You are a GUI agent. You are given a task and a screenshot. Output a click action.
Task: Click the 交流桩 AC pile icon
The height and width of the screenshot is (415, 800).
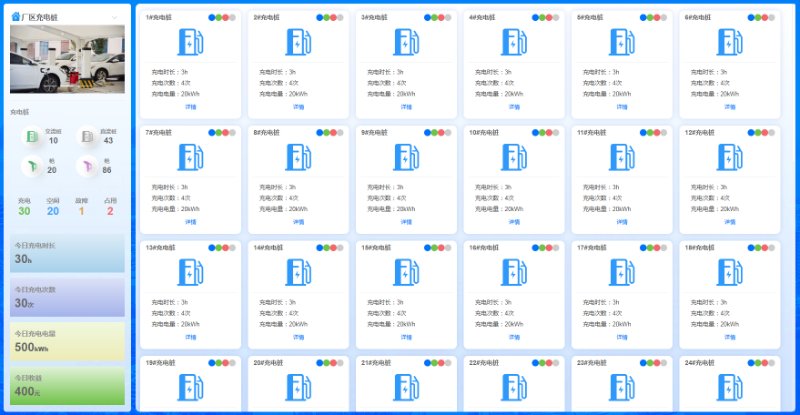[32, 136]
